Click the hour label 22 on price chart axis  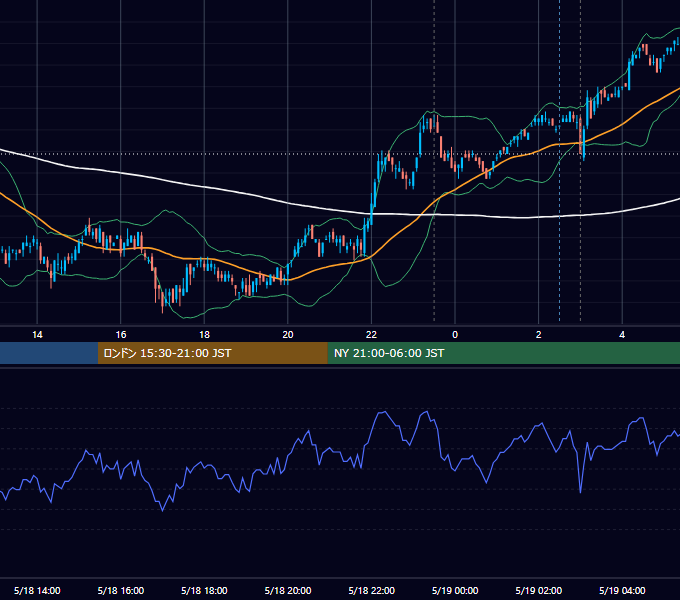[x=371, y=335]
